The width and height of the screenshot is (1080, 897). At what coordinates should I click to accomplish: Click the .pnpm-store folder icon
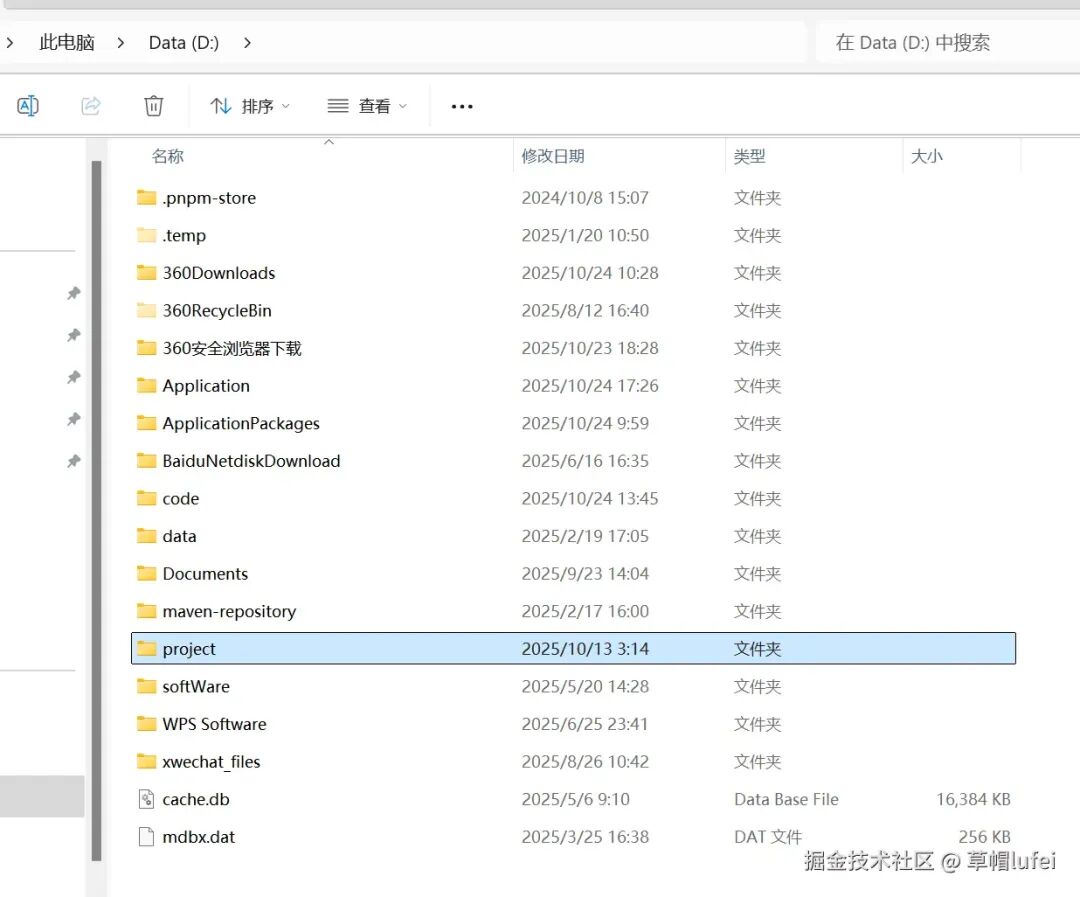[x=146, y=198]
